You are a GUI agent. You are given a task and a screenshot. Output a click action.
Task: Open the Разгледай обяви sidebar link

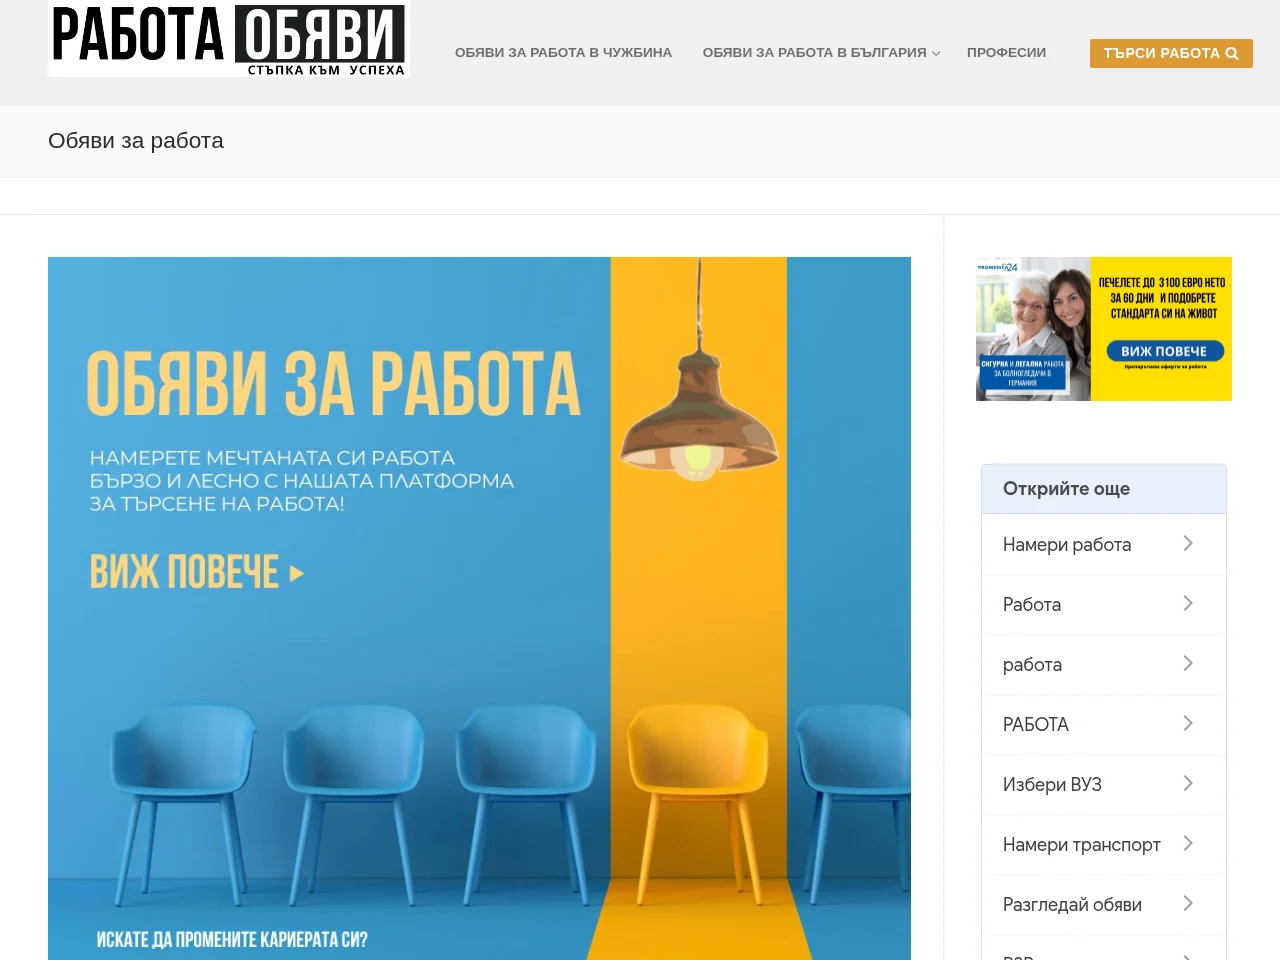click(x=1104, y=905)
